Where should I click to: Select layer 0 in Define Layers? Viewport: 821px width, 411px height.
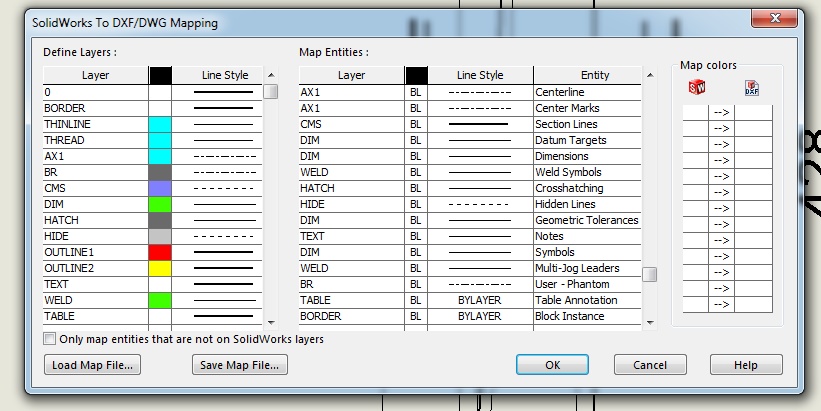click(96, 92)
